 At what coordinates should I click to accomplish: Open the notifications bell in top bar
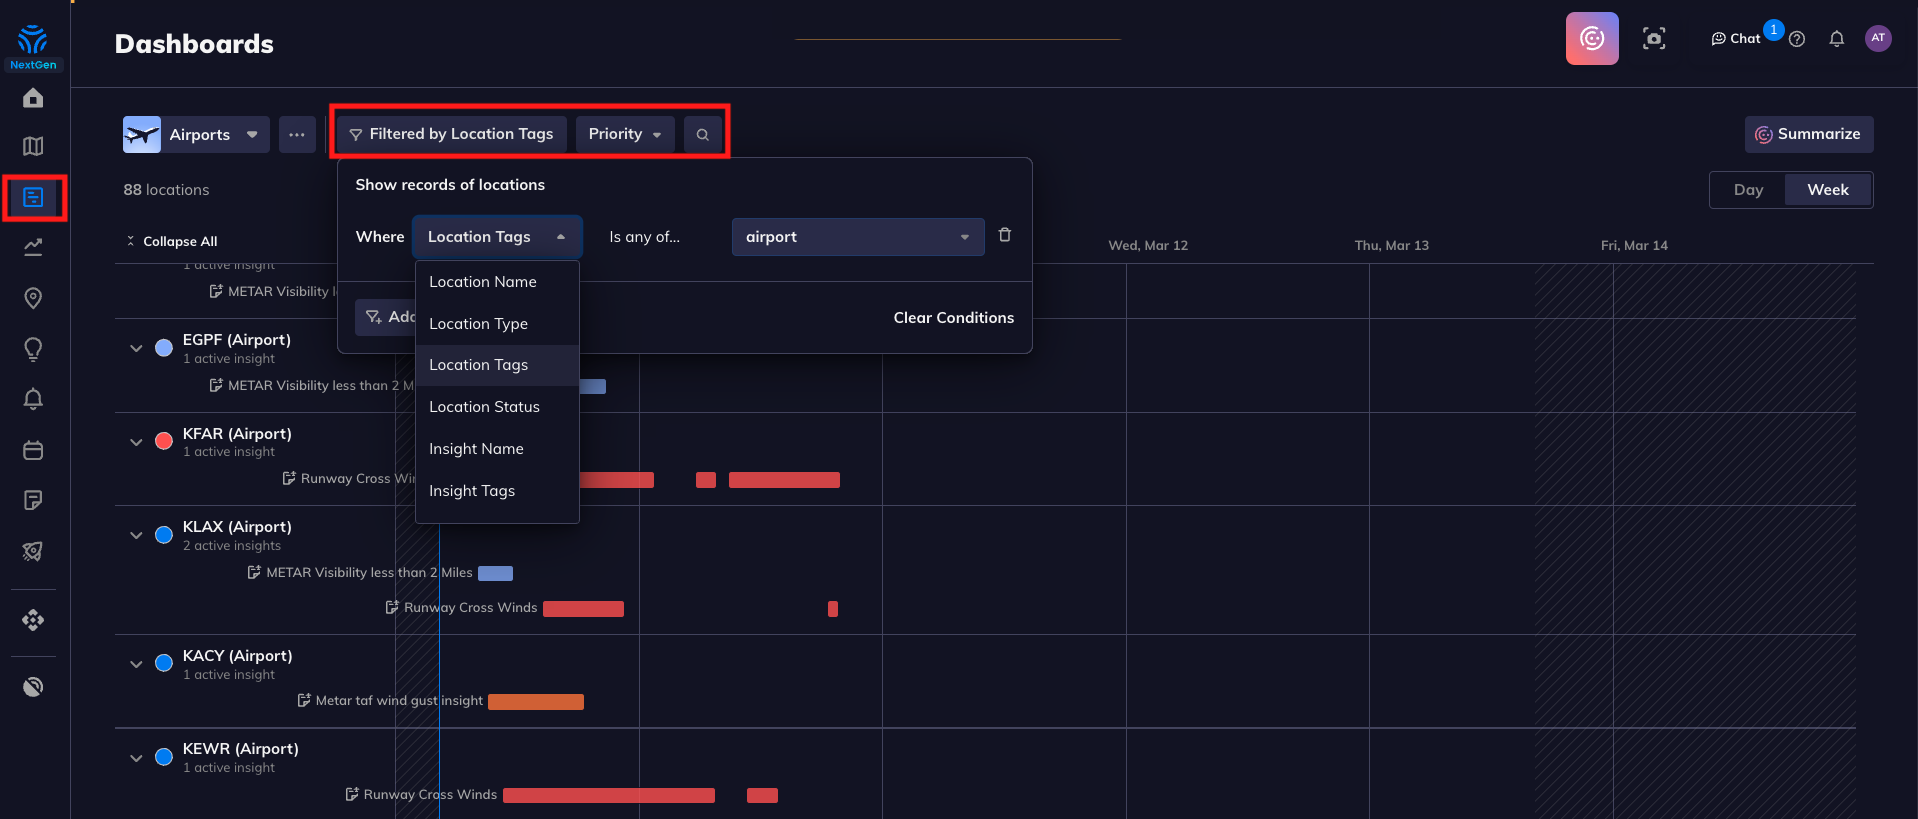click(1836, 39)
